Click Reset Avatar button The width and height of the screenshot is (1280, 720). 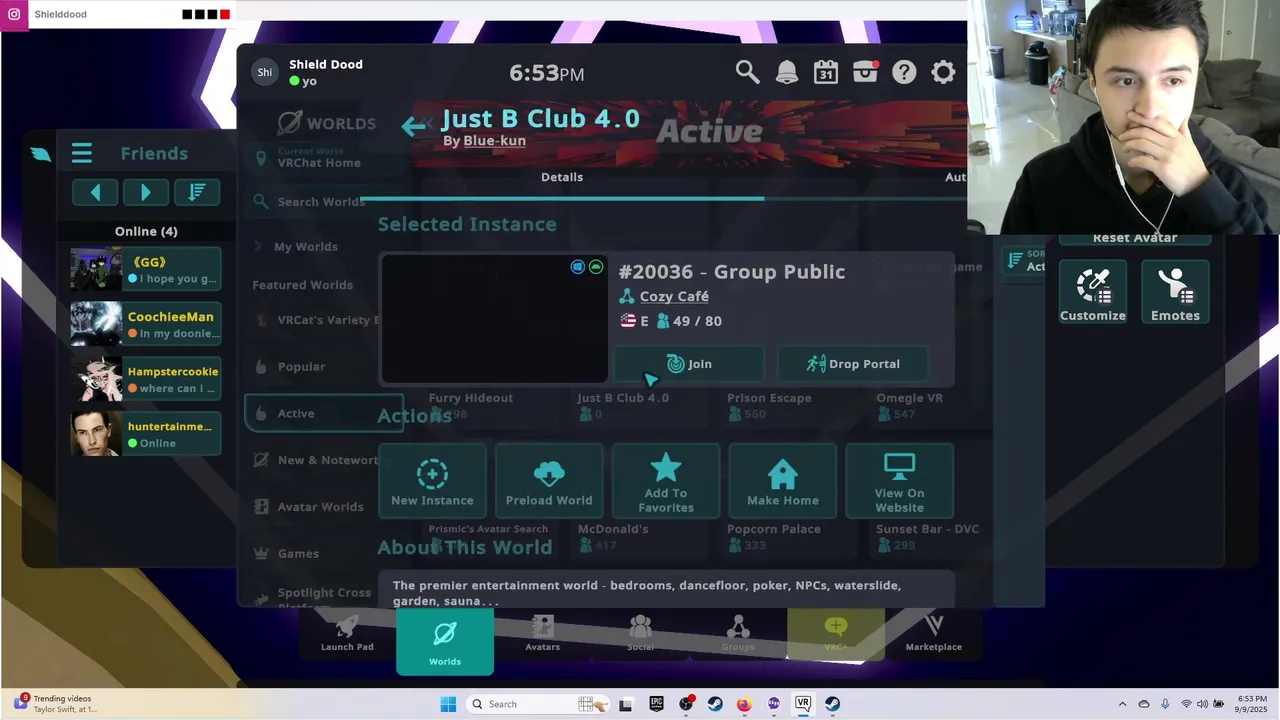(x=1134, y=238)
